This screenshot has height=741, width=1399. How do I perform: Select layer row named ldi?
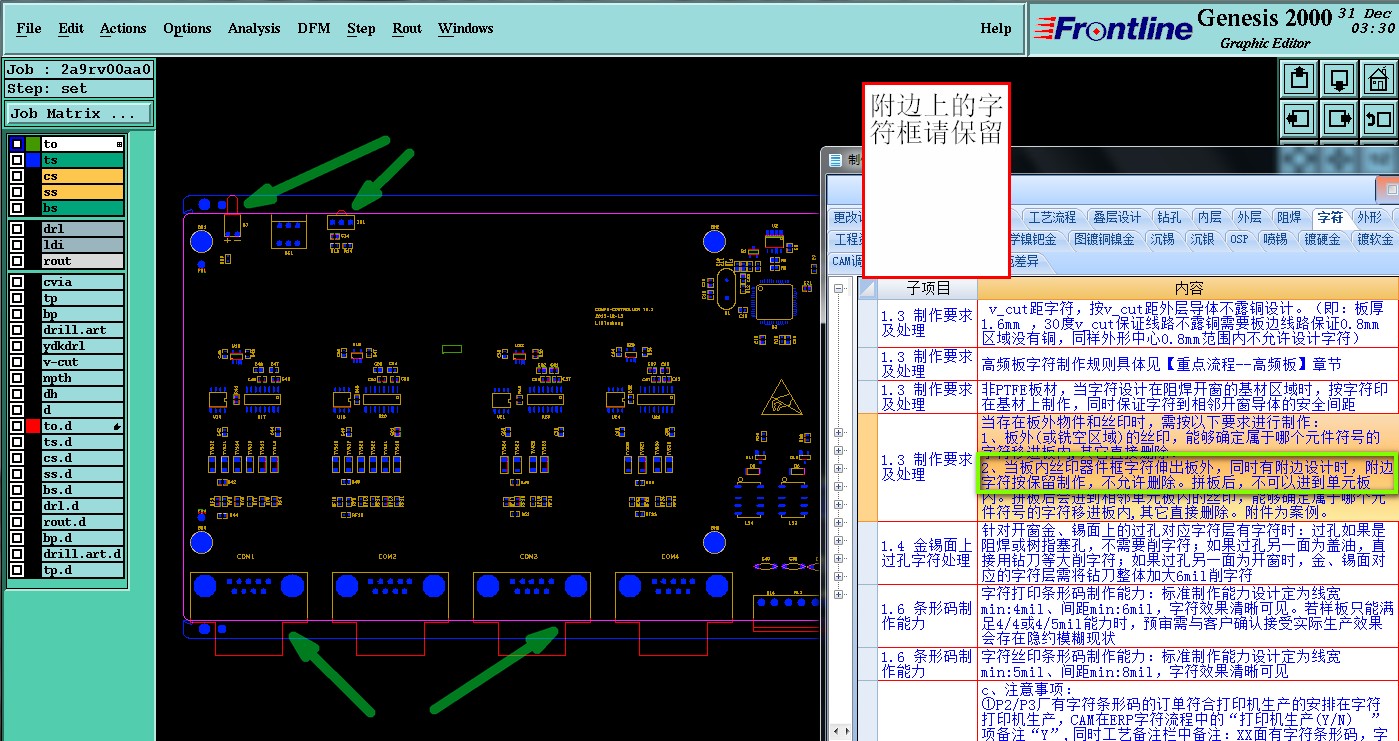(82, 245)
